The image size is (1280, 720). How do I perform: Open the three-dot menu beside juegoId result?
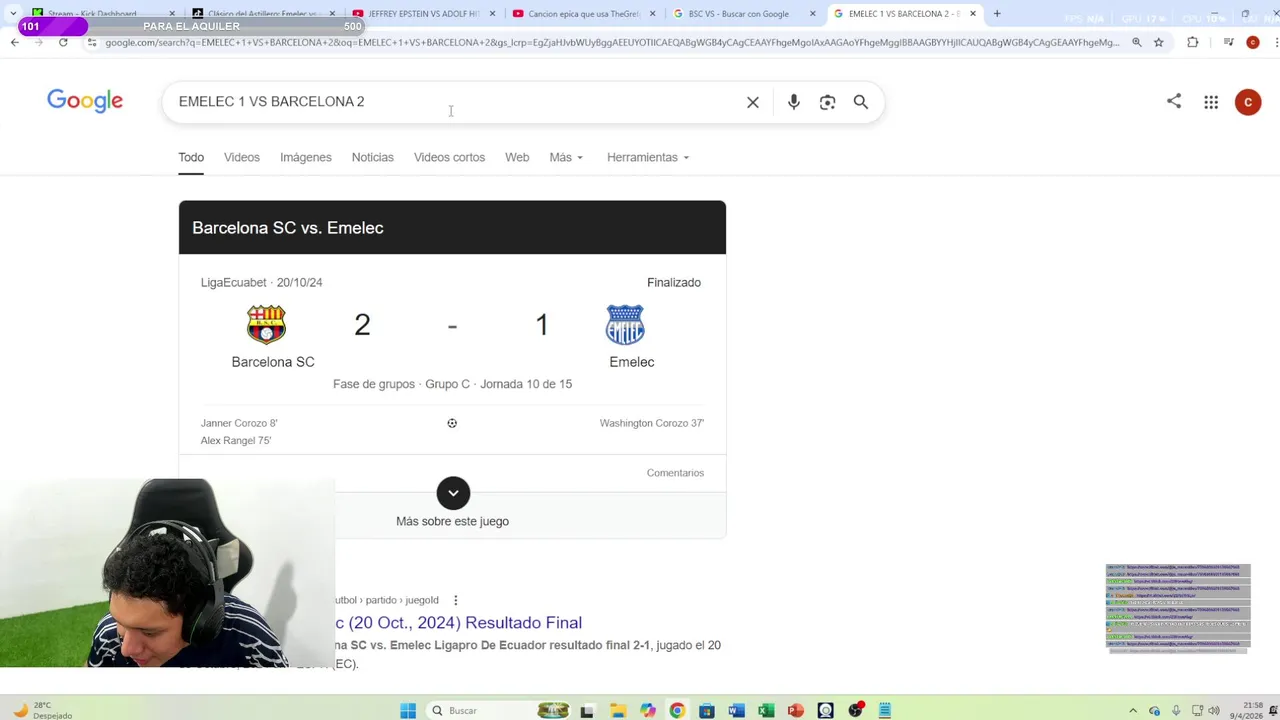(x=456, y=600)
